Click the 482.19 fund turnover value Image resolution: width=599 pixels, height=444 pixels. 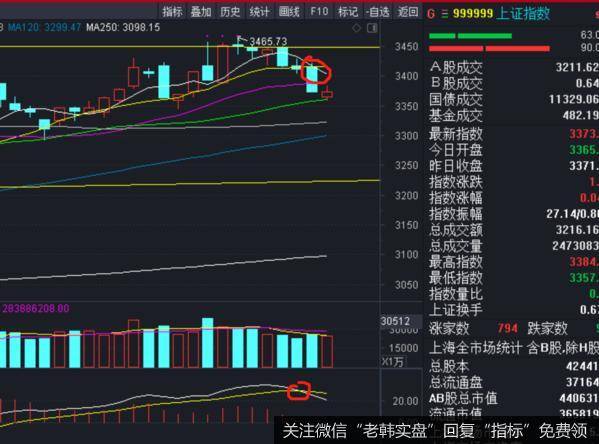pos(581,115)
